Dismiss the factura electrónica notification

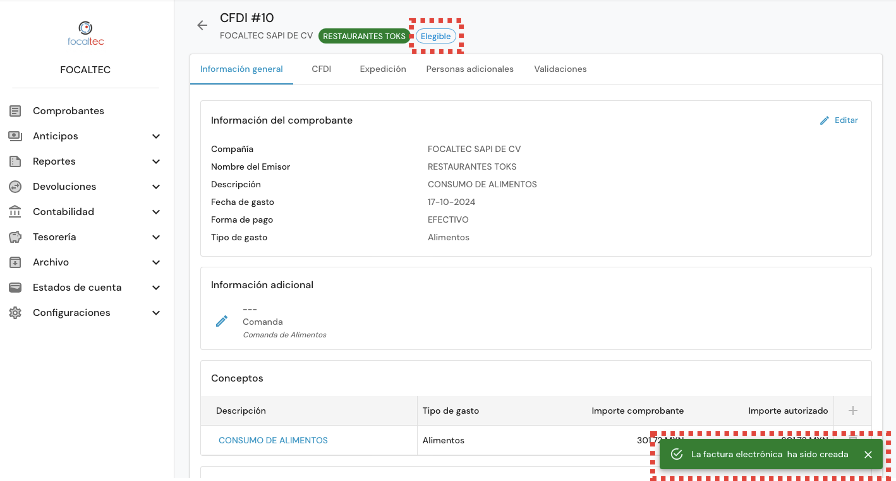click(868, 455)
